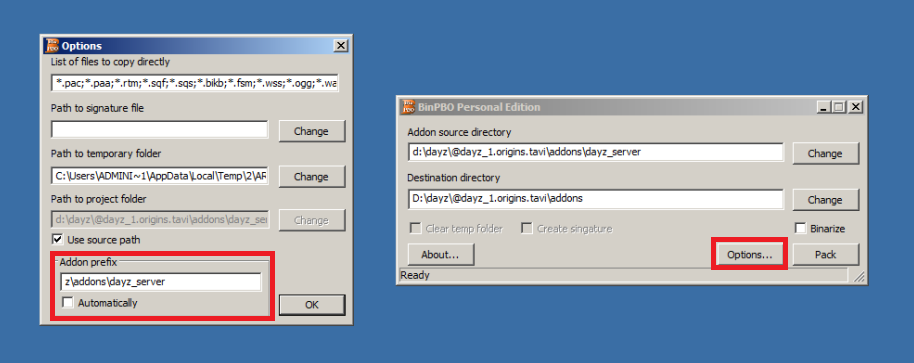Close the Options dialog
Viewport: 914px width, 363px height.
tap(341, 45)
